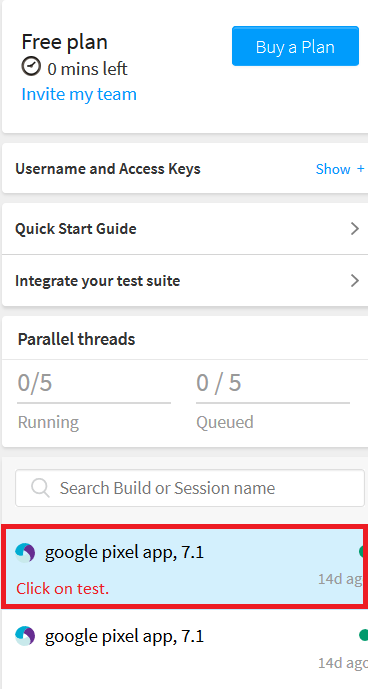368x689 pixels.
Task: Expand Integrate your test suite chevron
Action: (x=355, y=280)
